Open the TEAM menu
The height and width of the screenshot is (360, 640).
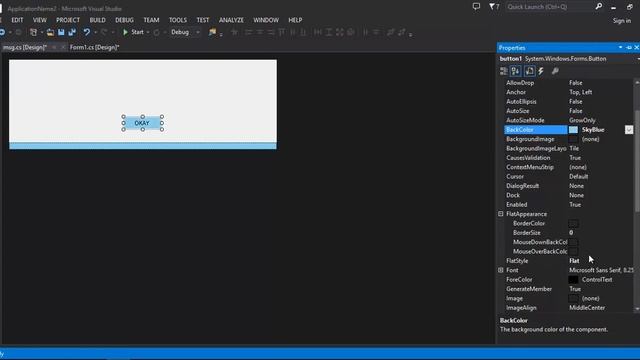point(151,20)
